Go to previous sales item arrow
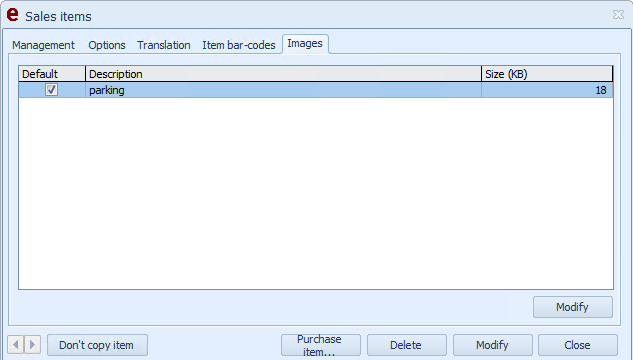633x360 pixels. 16,345
